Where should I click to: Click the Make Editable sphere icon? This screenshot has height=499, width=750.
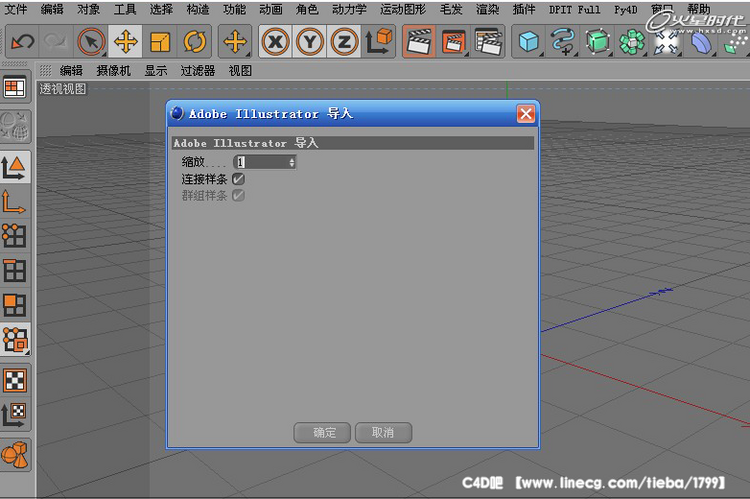coord(15,126)
